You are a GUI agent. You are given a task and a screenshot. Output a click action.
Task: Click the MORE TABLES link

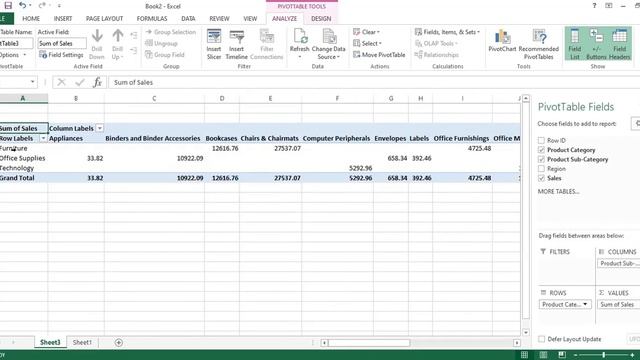pyautogui.click(x=558, y=191)
